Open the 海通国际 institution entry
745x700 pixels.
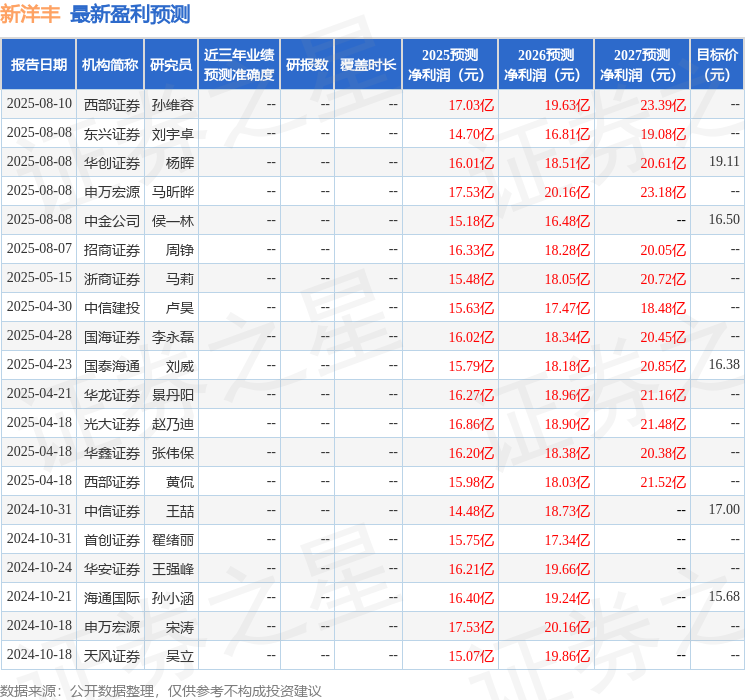(x=111, y=597)
